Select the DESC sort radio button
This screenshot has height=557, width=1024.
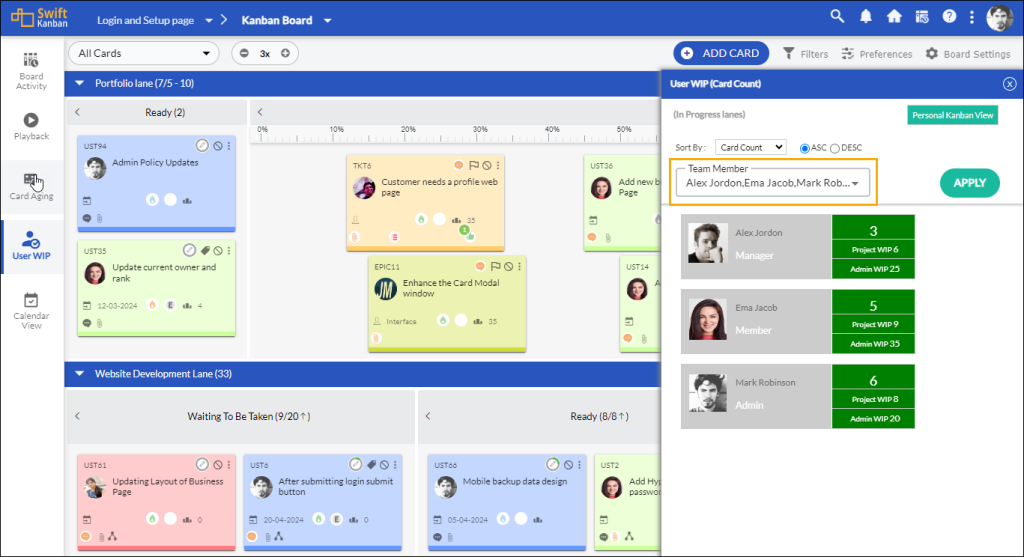[x=835, y=148]
